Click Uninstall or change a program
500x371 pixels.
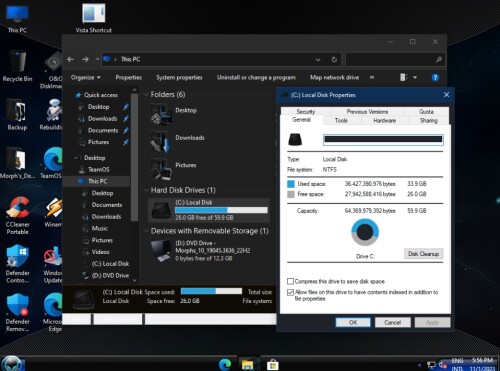[256, 77]
